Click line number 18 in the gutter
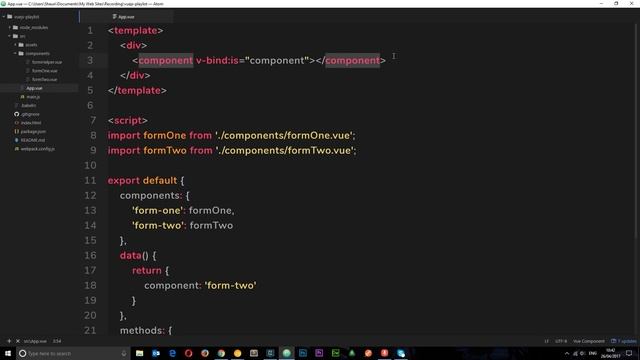This screenshot has height=360, width=640. pos(90,285)
